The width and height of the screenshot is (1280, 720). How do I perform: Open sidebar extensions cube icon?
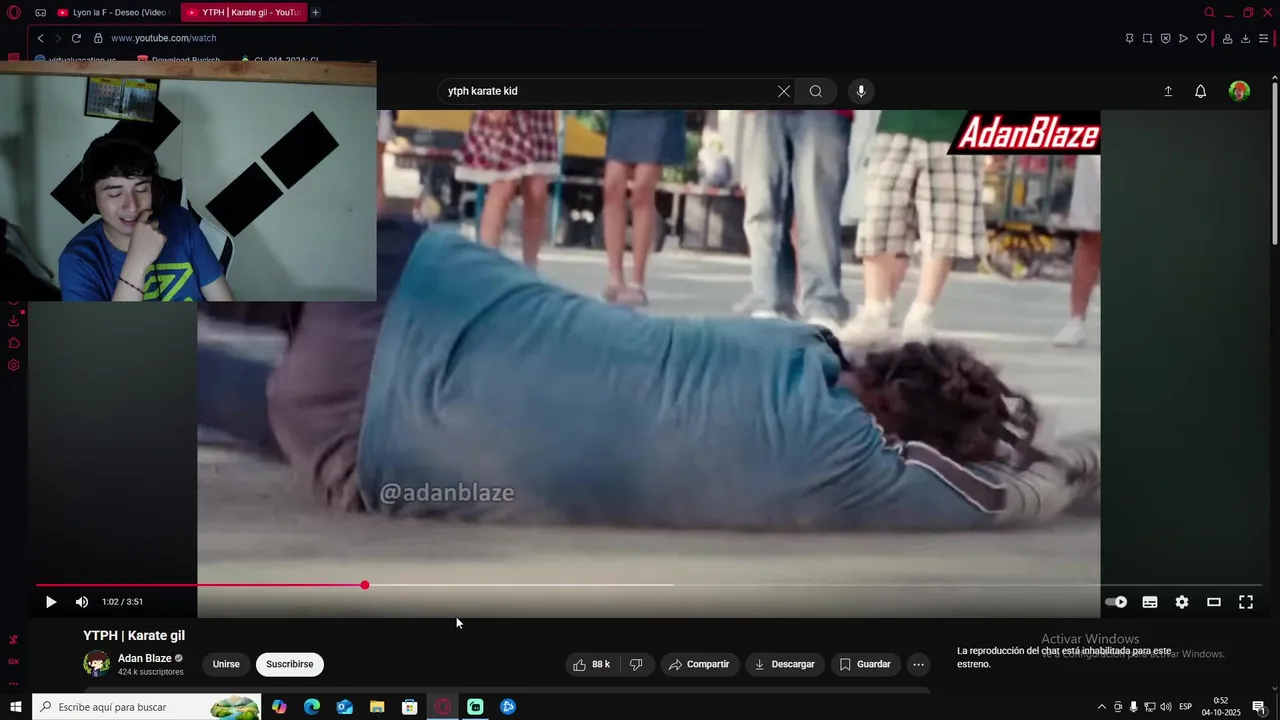click(14, 343)
